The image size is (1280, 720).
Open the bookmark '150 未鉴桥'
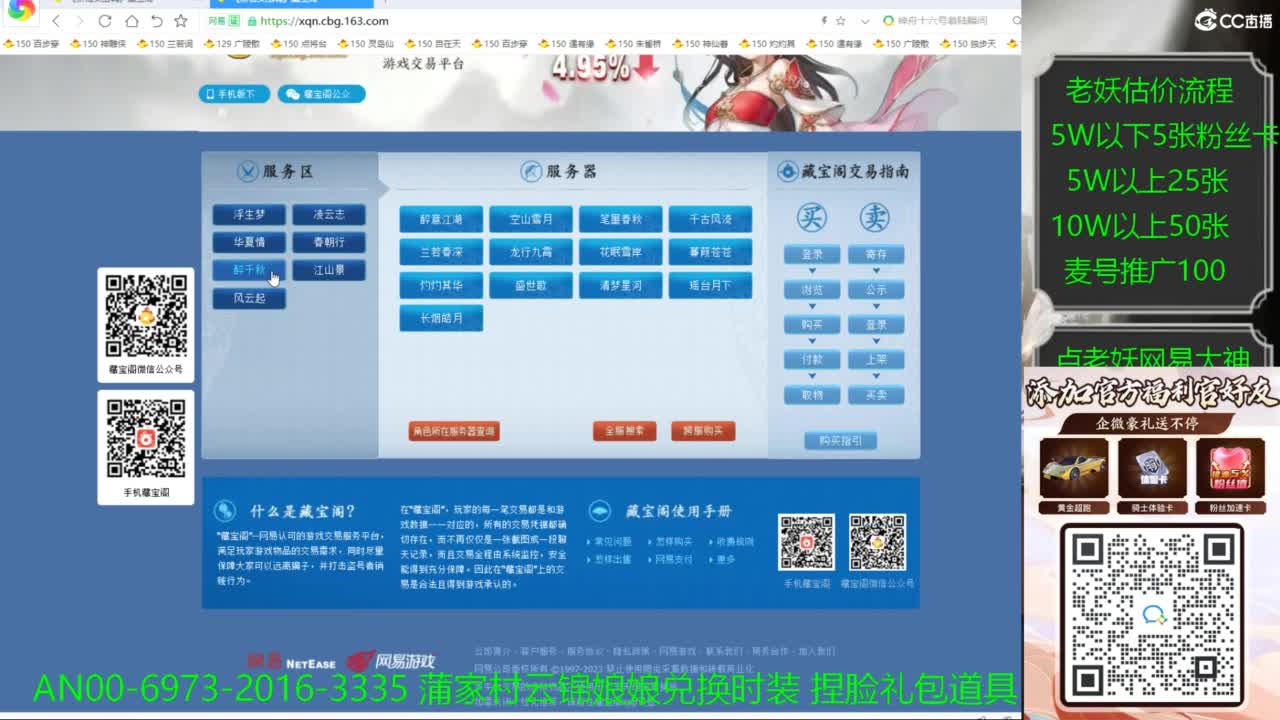[634, 44]
